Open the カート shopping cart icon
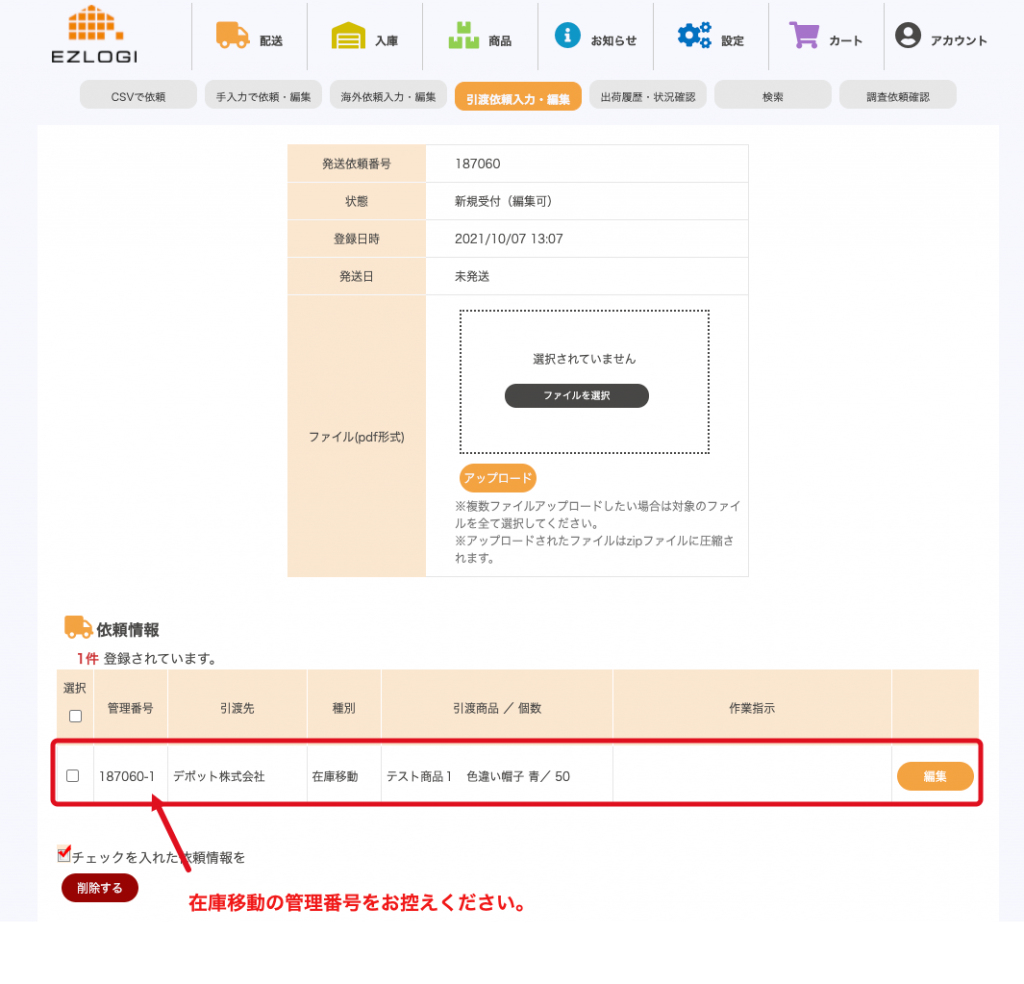 804,35
